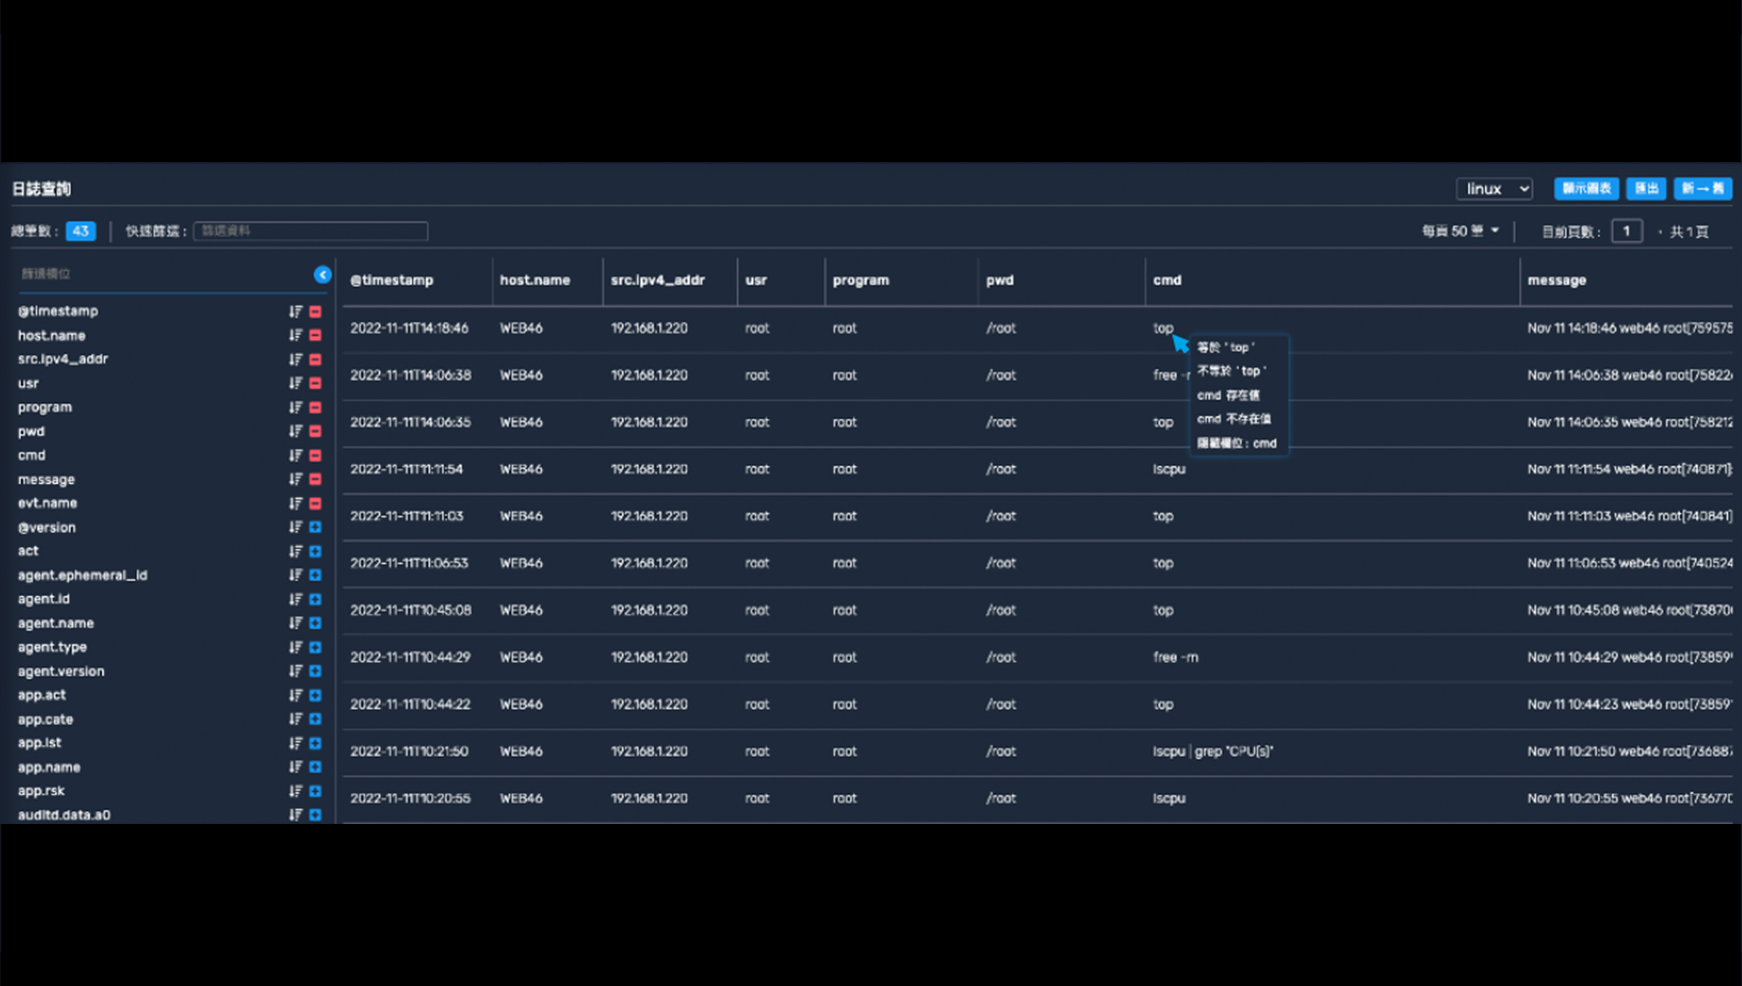1742x986 pixels.
Task: Click sort icon beside message field
Action: tap(295, 480)
